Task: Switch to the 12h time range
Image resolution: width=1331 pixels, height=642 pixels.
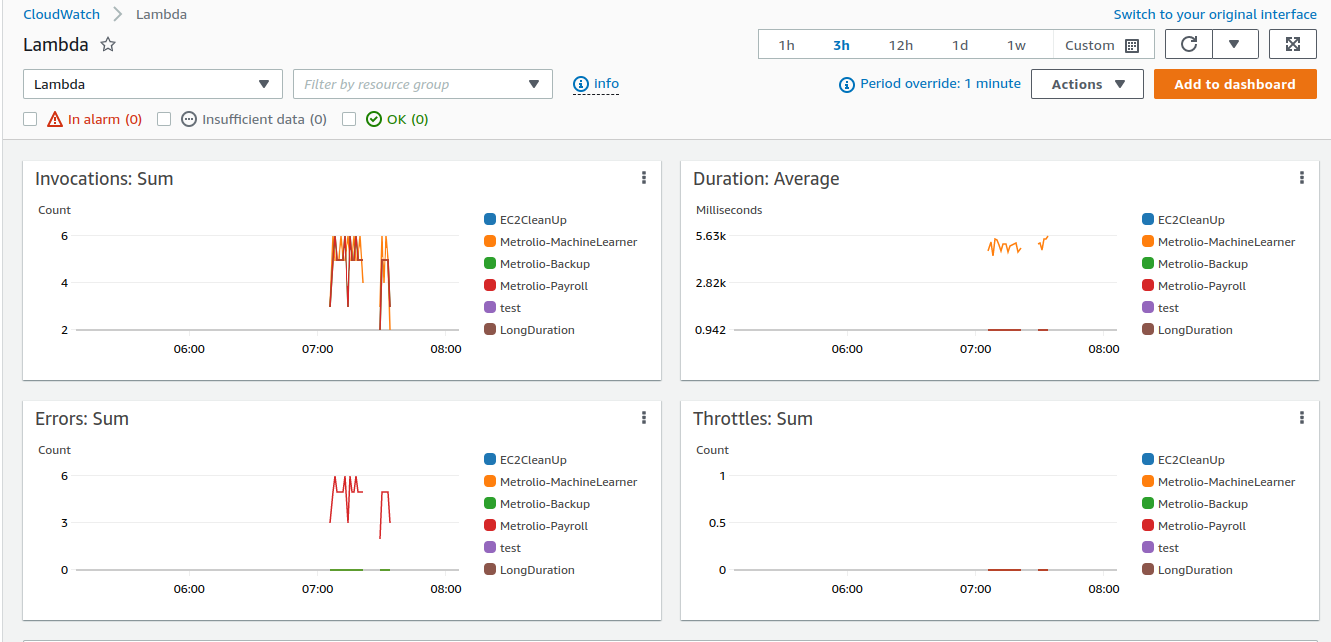Action: click(x=900, y=45)
